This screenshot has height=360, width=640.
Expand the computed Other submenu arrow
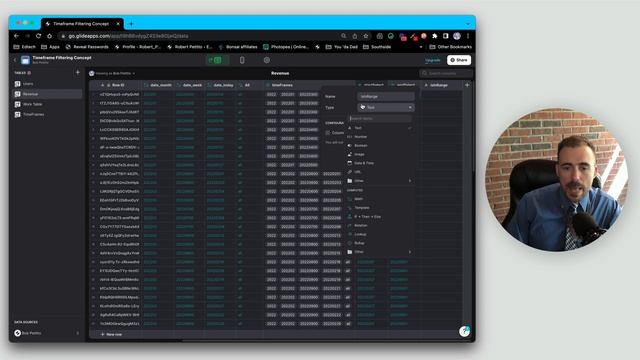click(410, 252)
